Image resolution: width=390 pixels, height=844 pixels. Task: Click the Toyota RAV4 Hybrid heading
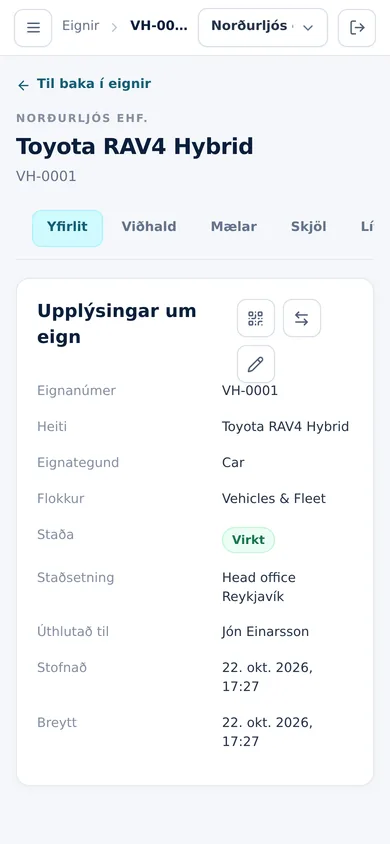coord(134,146)
